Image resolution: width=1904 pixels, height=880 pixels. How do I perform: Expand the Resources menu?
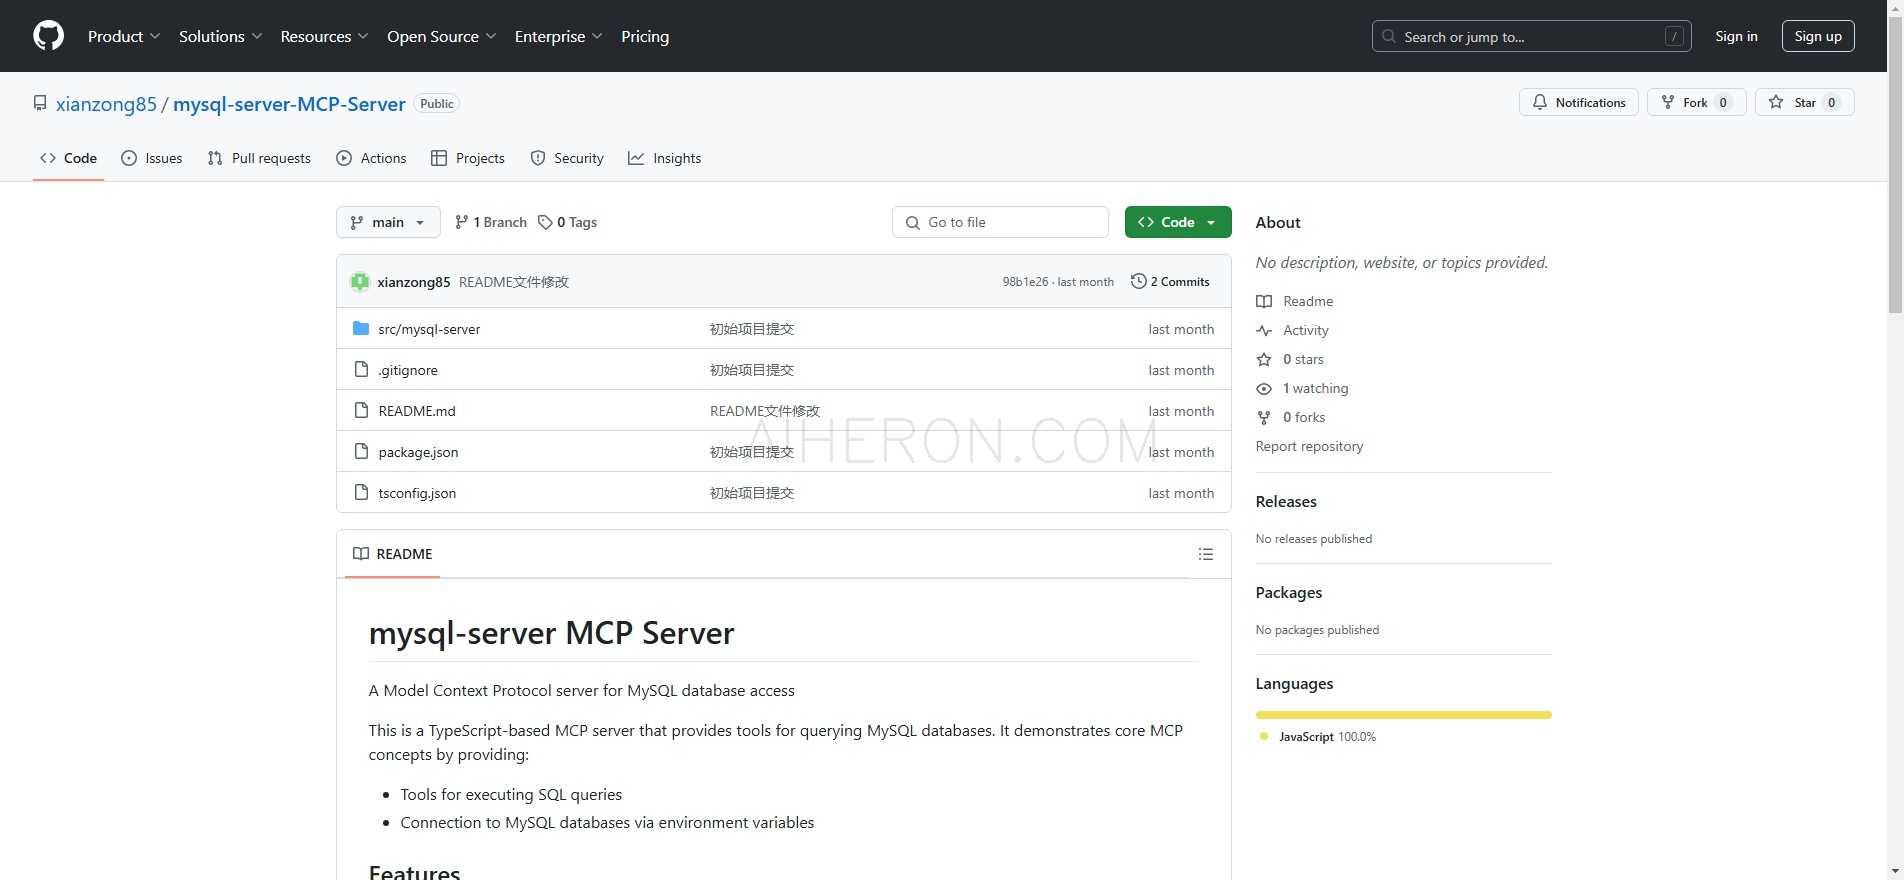324,36
